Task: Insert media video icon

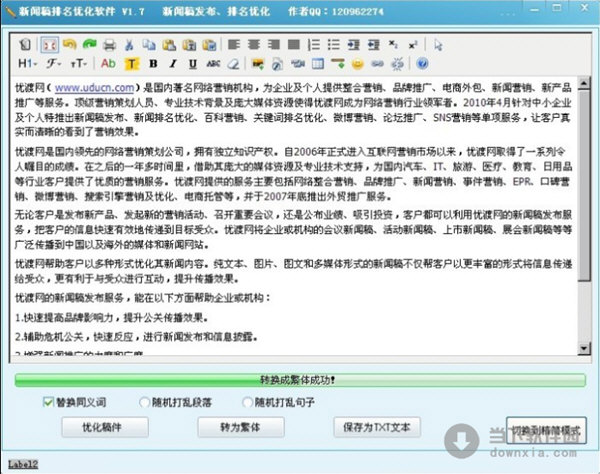Action: [x=298, y=64]
